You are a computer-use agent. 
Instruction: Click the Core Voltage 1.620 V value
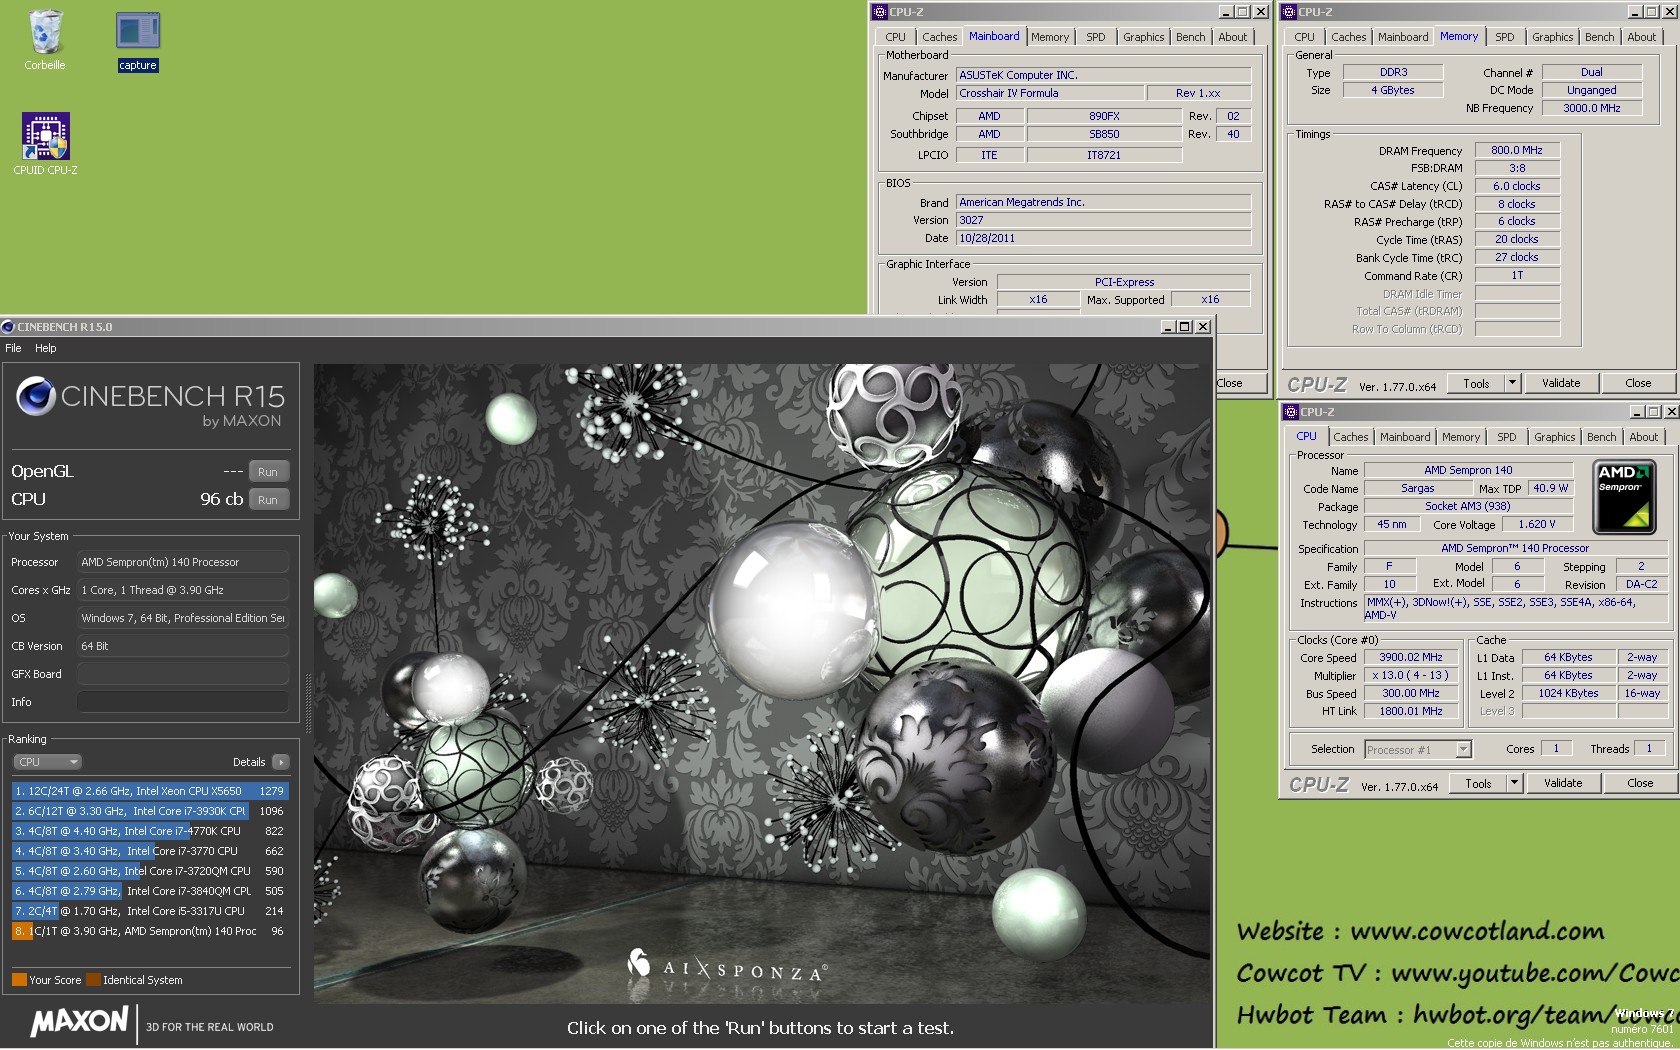point(1537,525)
